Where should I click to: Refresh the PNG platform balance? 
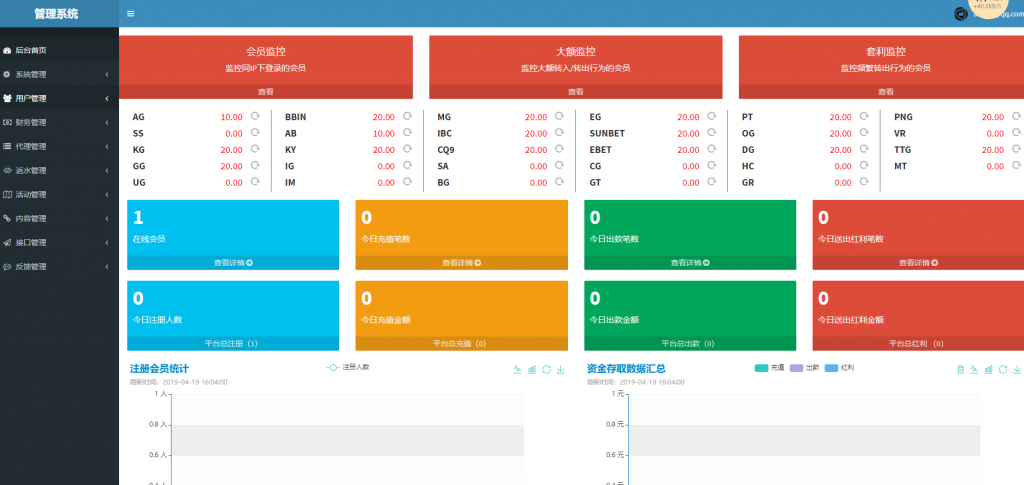[x=1016, y=117]
